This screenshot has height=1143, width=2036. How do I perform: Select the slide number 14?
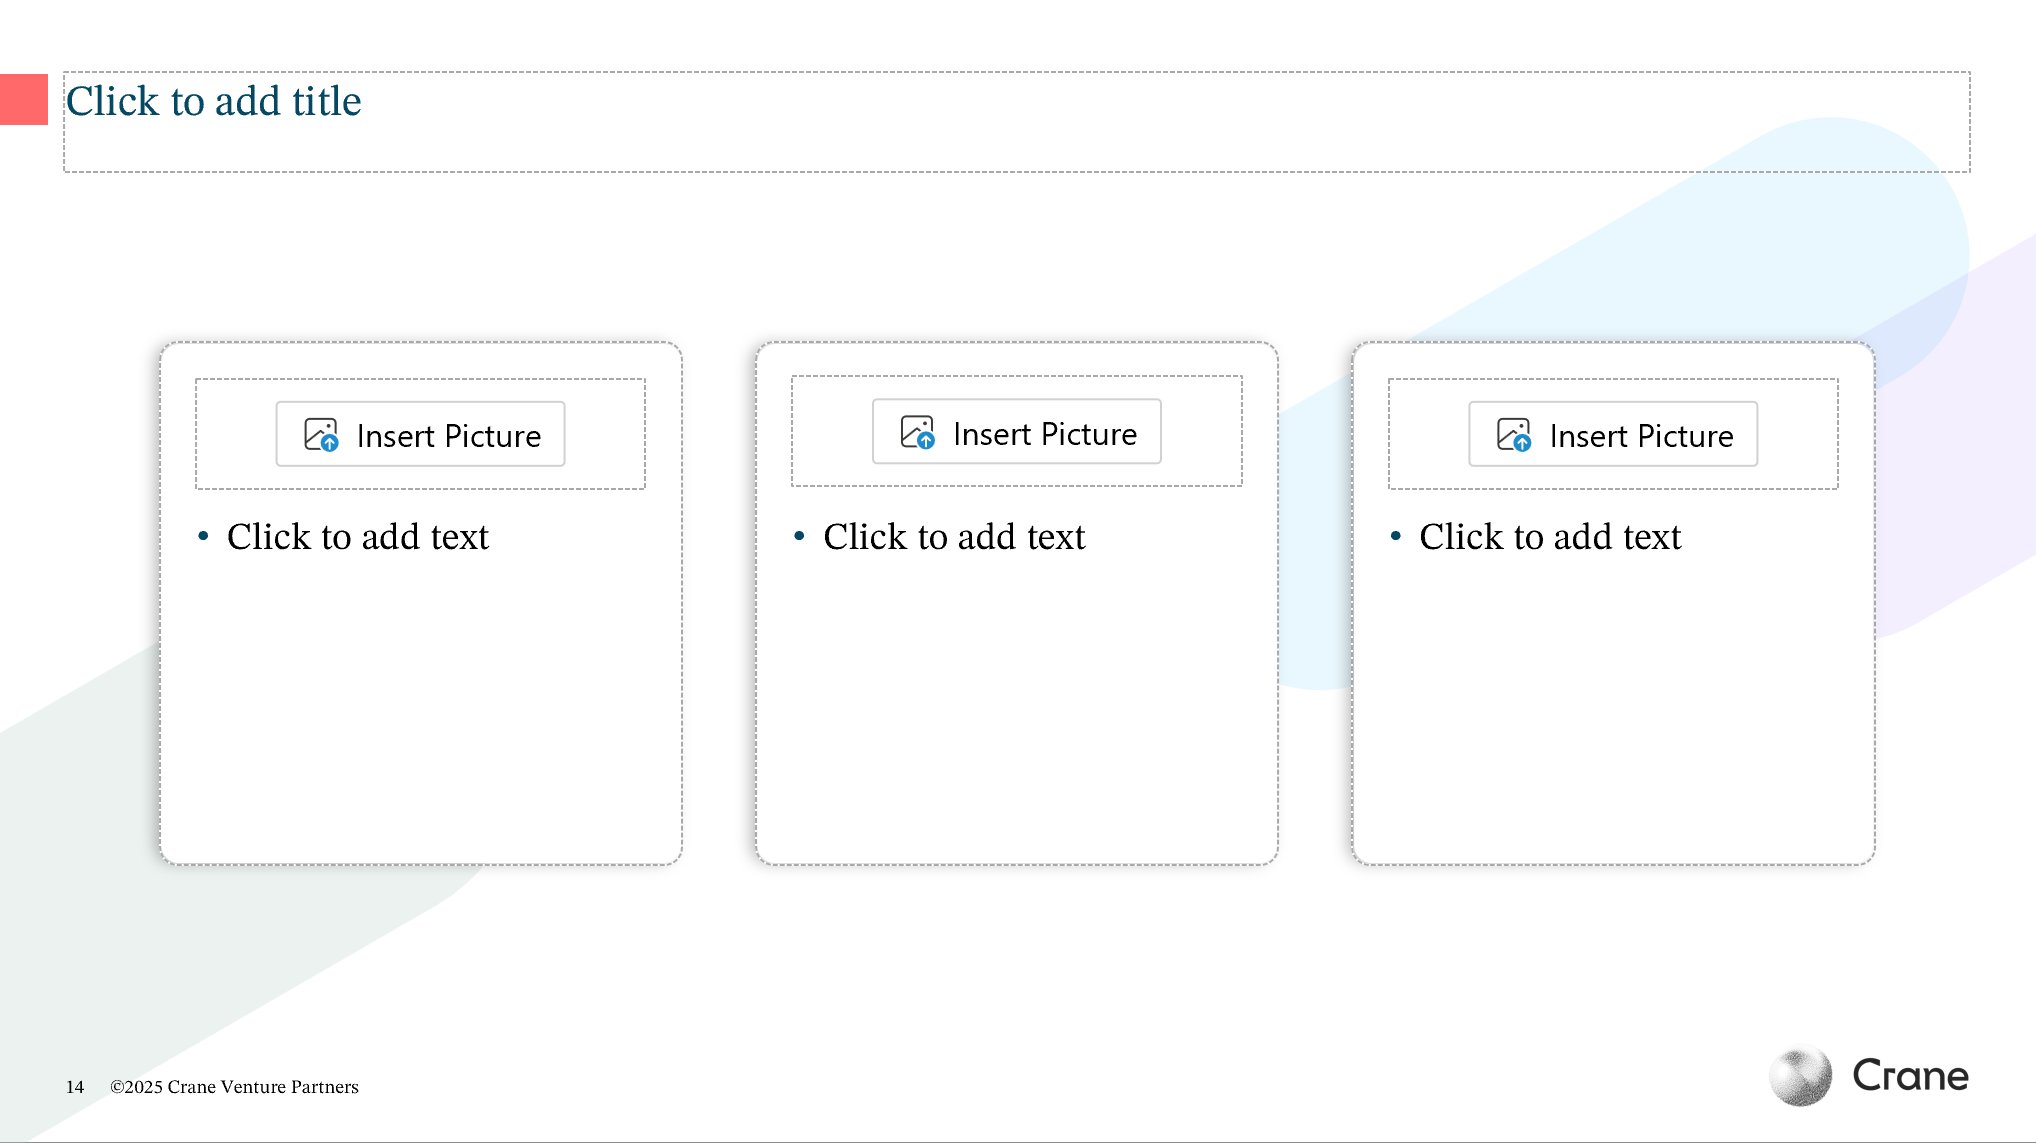[x=75, y=1087]
